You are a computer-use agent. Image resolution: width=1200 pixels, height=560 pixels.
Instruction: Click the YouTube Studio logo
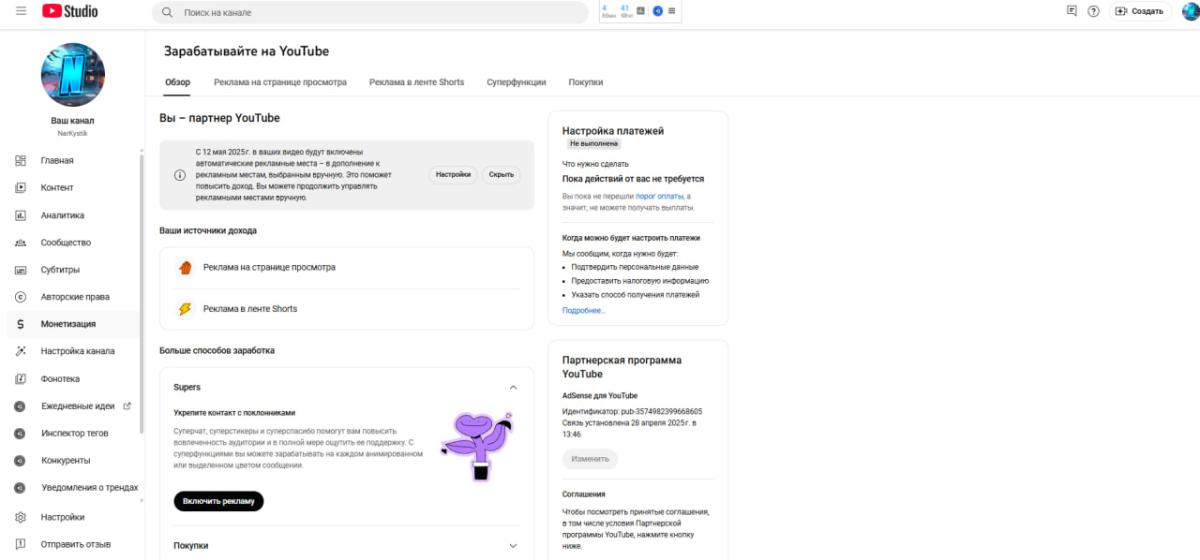[70, 11]
